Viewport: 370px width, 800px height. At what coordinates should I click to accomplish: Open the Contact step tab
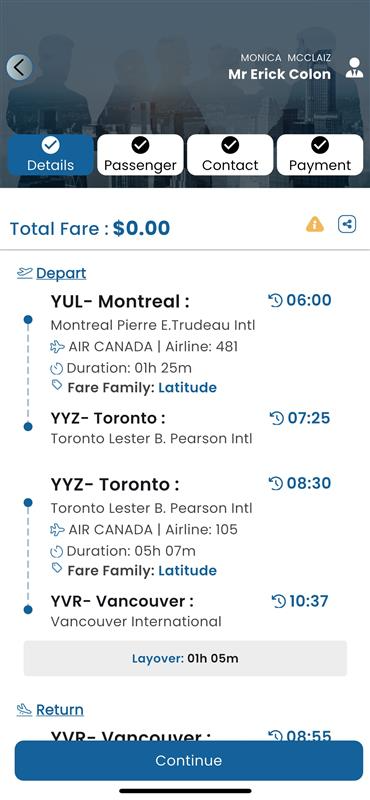click(230, 155)
